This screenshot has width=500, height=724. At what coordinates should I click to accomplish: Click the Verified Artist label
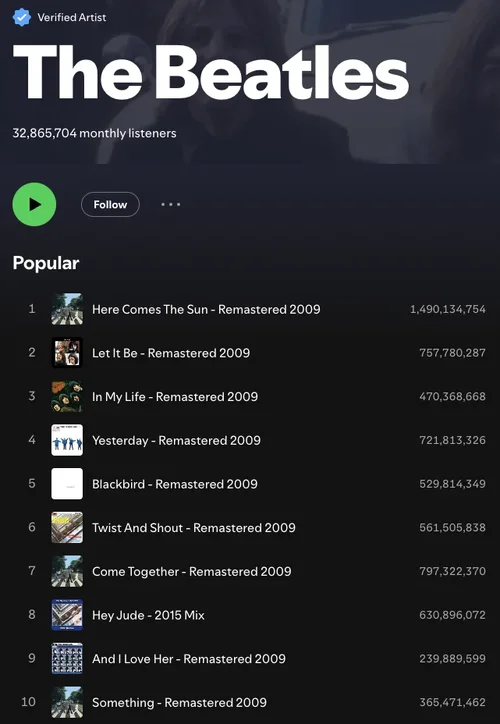click(72, 18)
